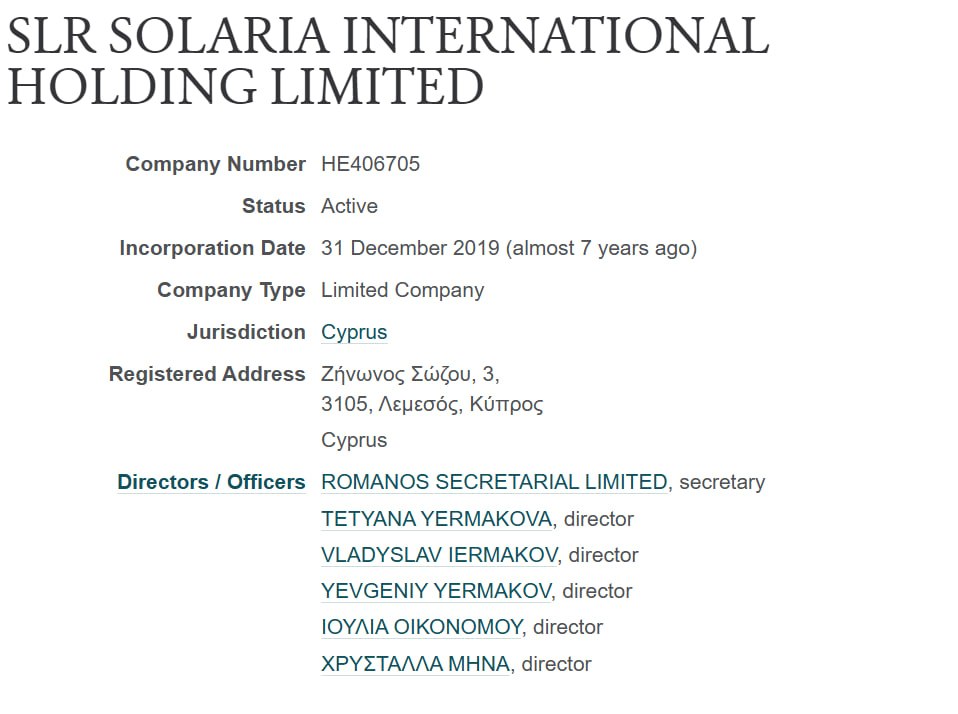The width and height of the screenshot is (958, 714).
Task: Click the company number HE406705
Action: click(x=370, y=164)
